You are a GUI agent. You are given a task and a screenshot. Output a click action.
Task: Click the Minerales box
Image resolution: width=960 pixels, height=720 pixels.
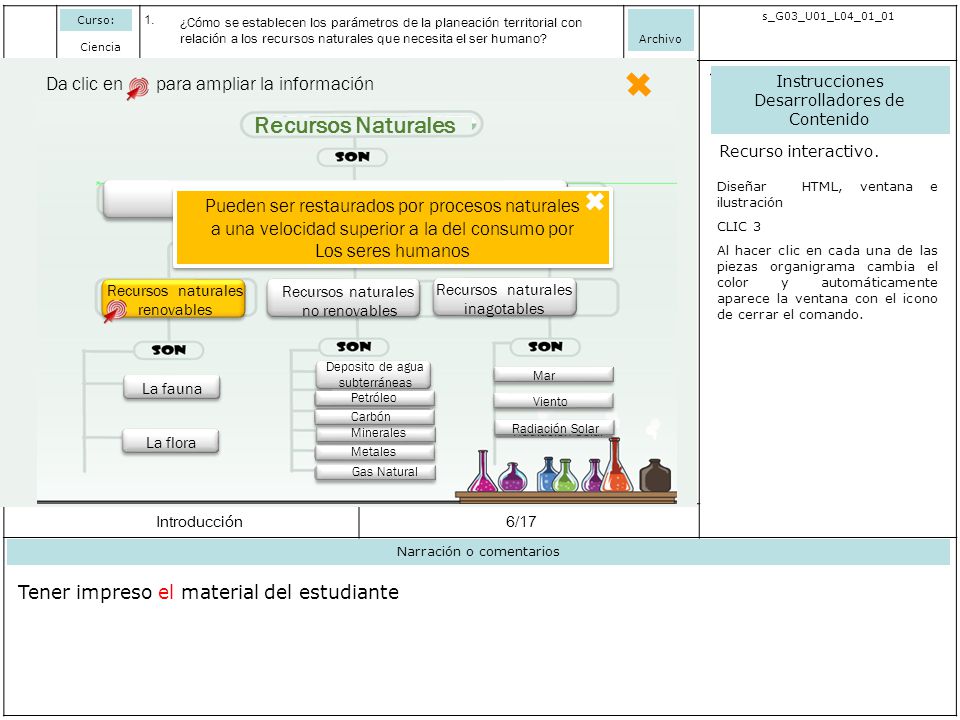pyautogui.click(x=375, y=433)
